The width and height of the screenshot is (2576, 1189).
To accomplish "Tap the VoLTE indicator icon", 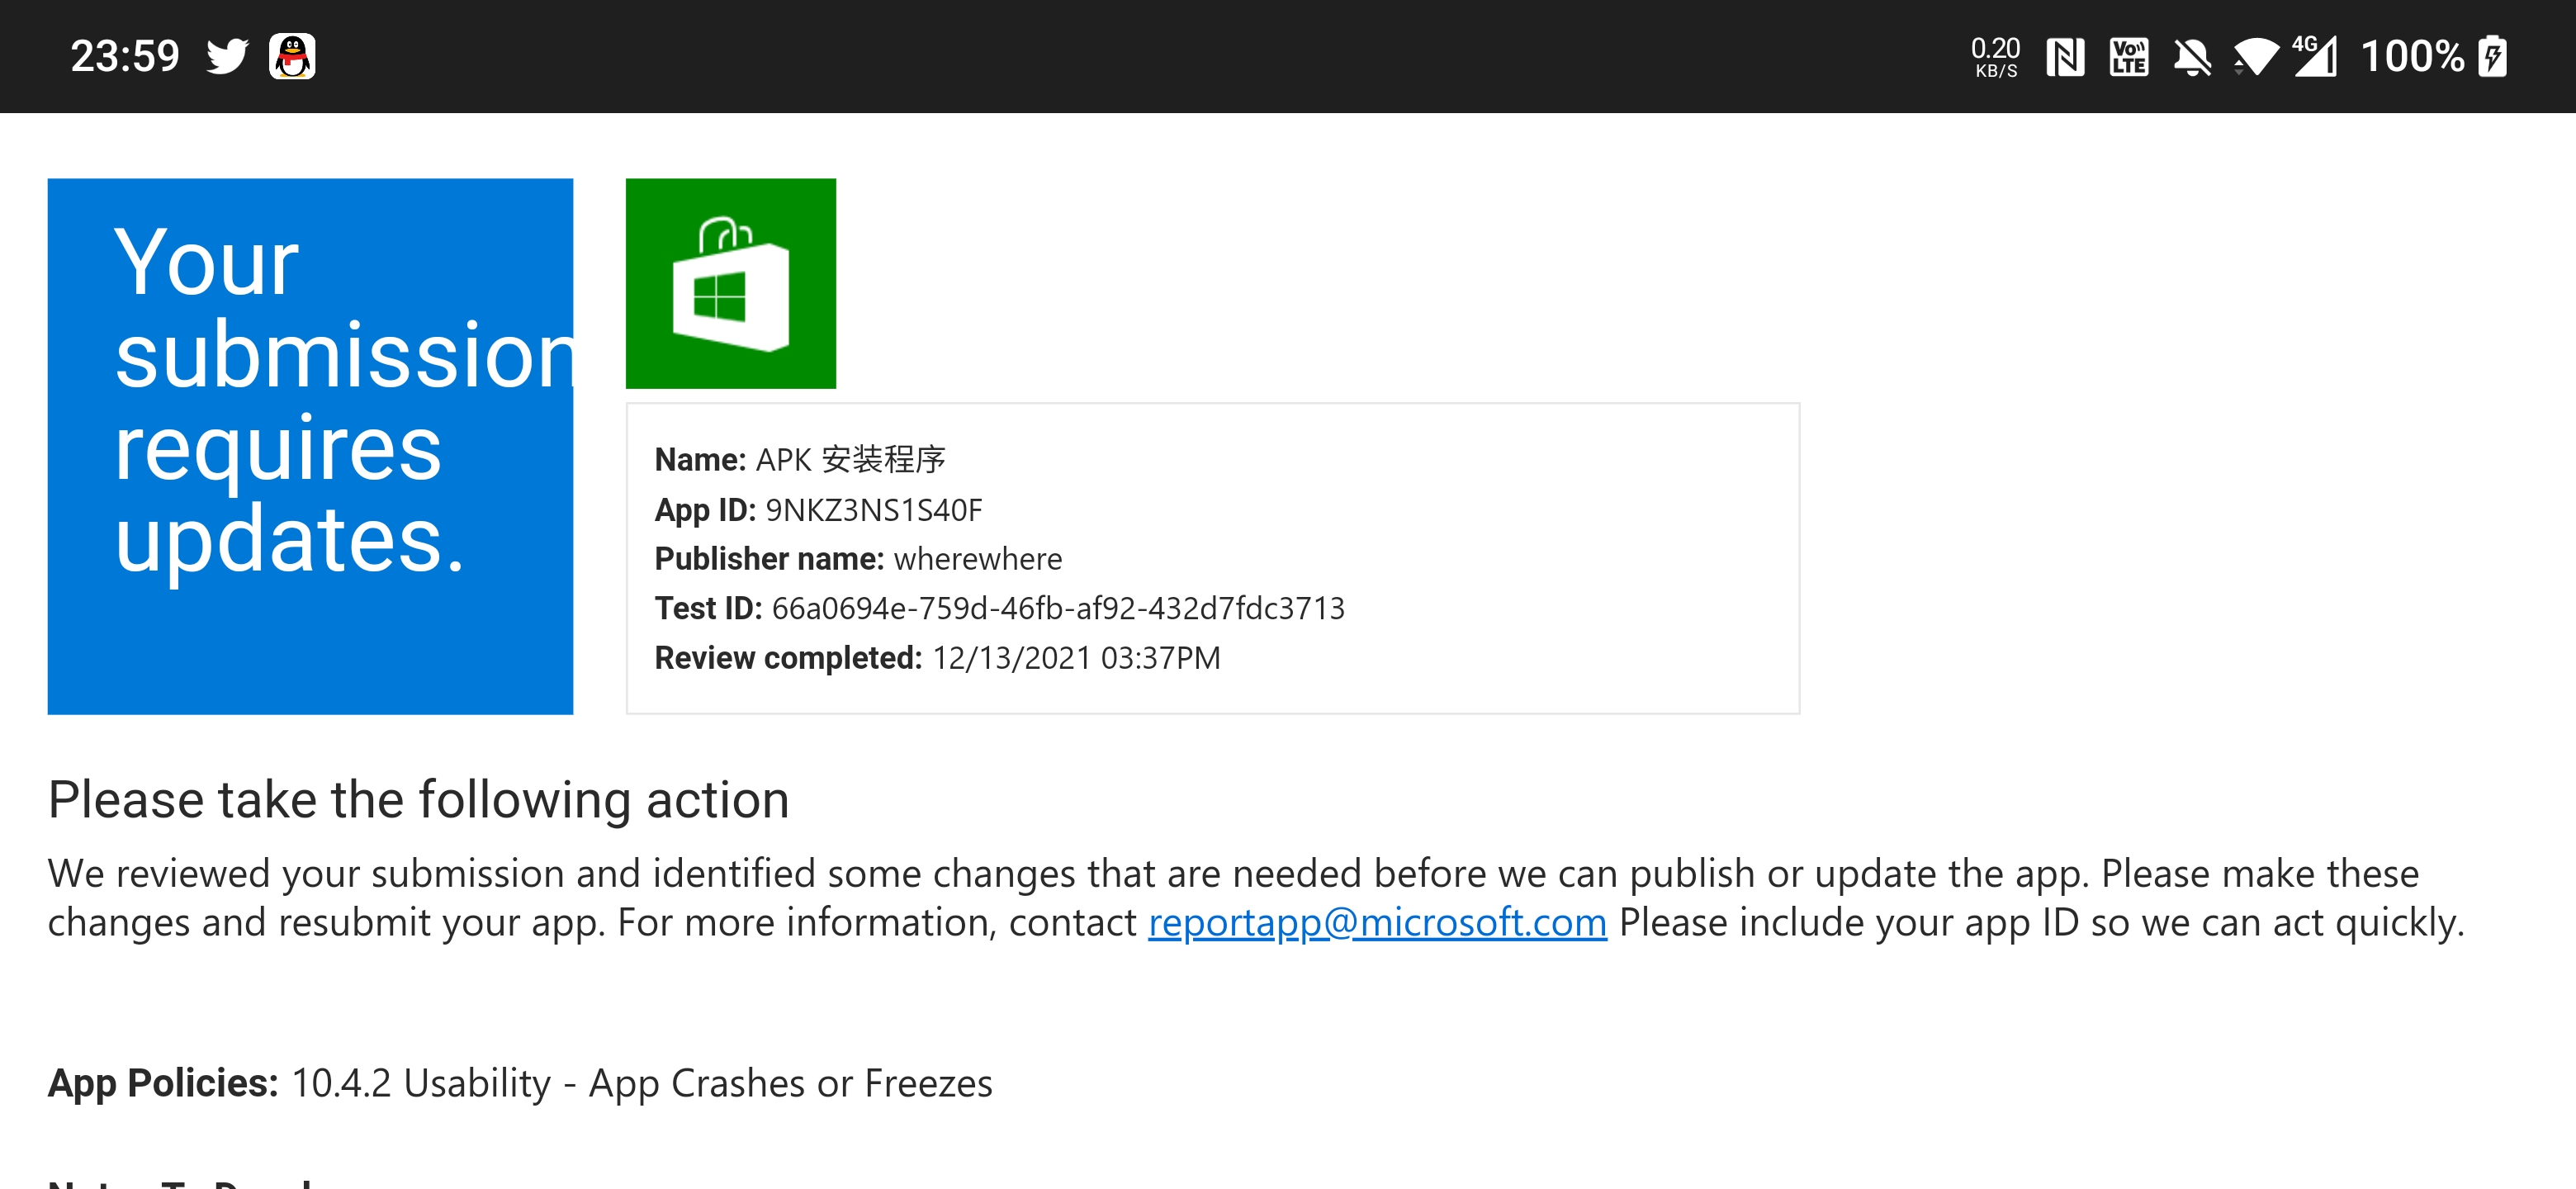I will pos(2129,57).
